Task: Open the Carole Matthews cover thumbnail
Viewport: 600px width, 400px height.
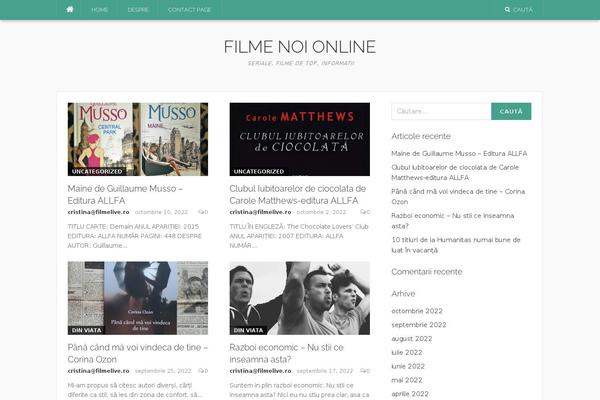Action: [x=300, y=139]
